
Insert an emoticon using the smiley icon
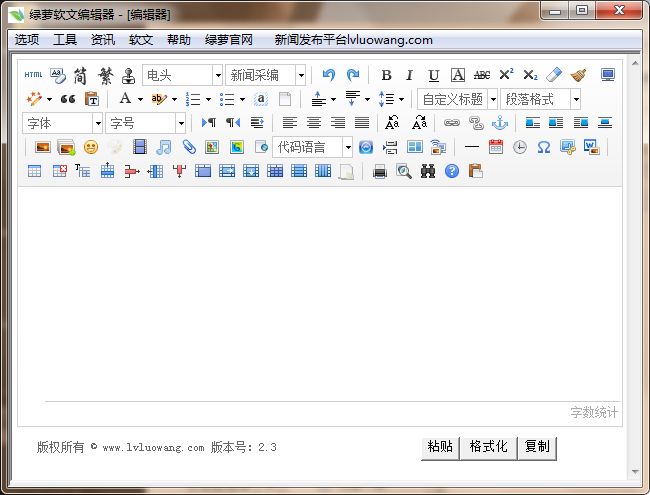[x=91, y=147]
